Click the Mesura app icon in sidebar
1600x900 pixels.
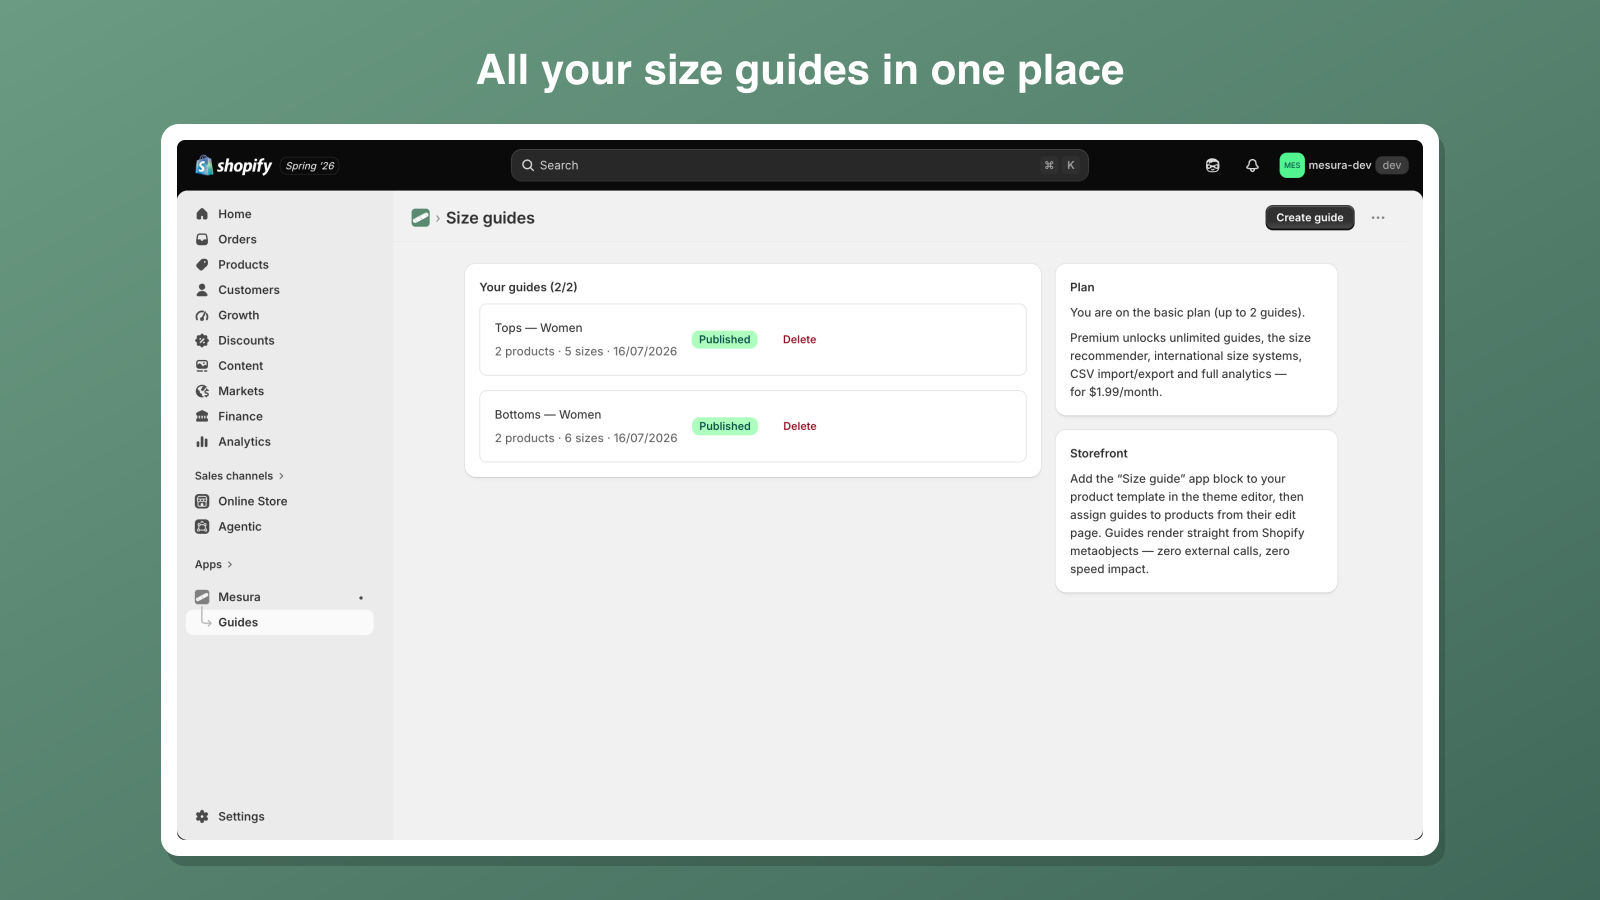pos(202,597)
